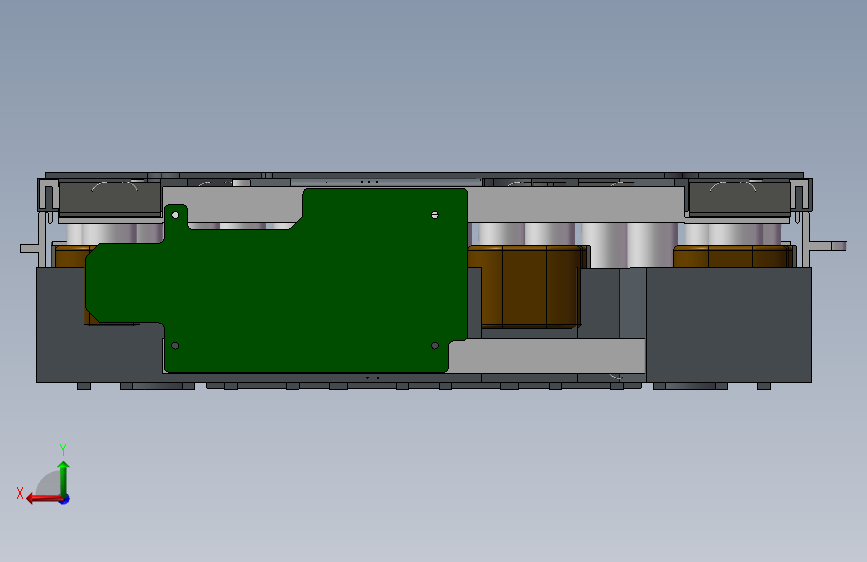
Task: Click the green Y axis arrow of the triad
Action: point(64,478)
